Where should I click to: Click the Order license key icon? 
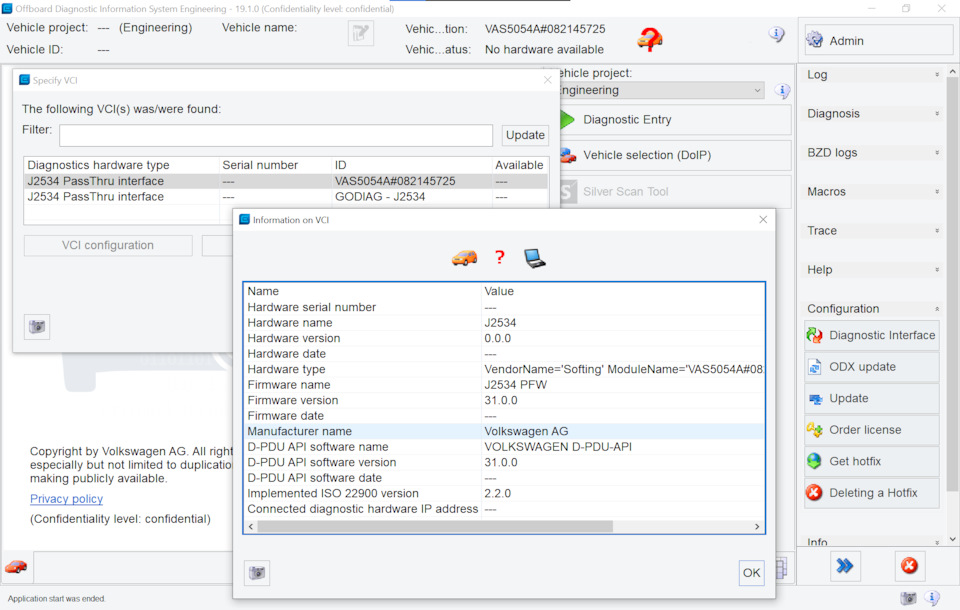tap(814, 430)
